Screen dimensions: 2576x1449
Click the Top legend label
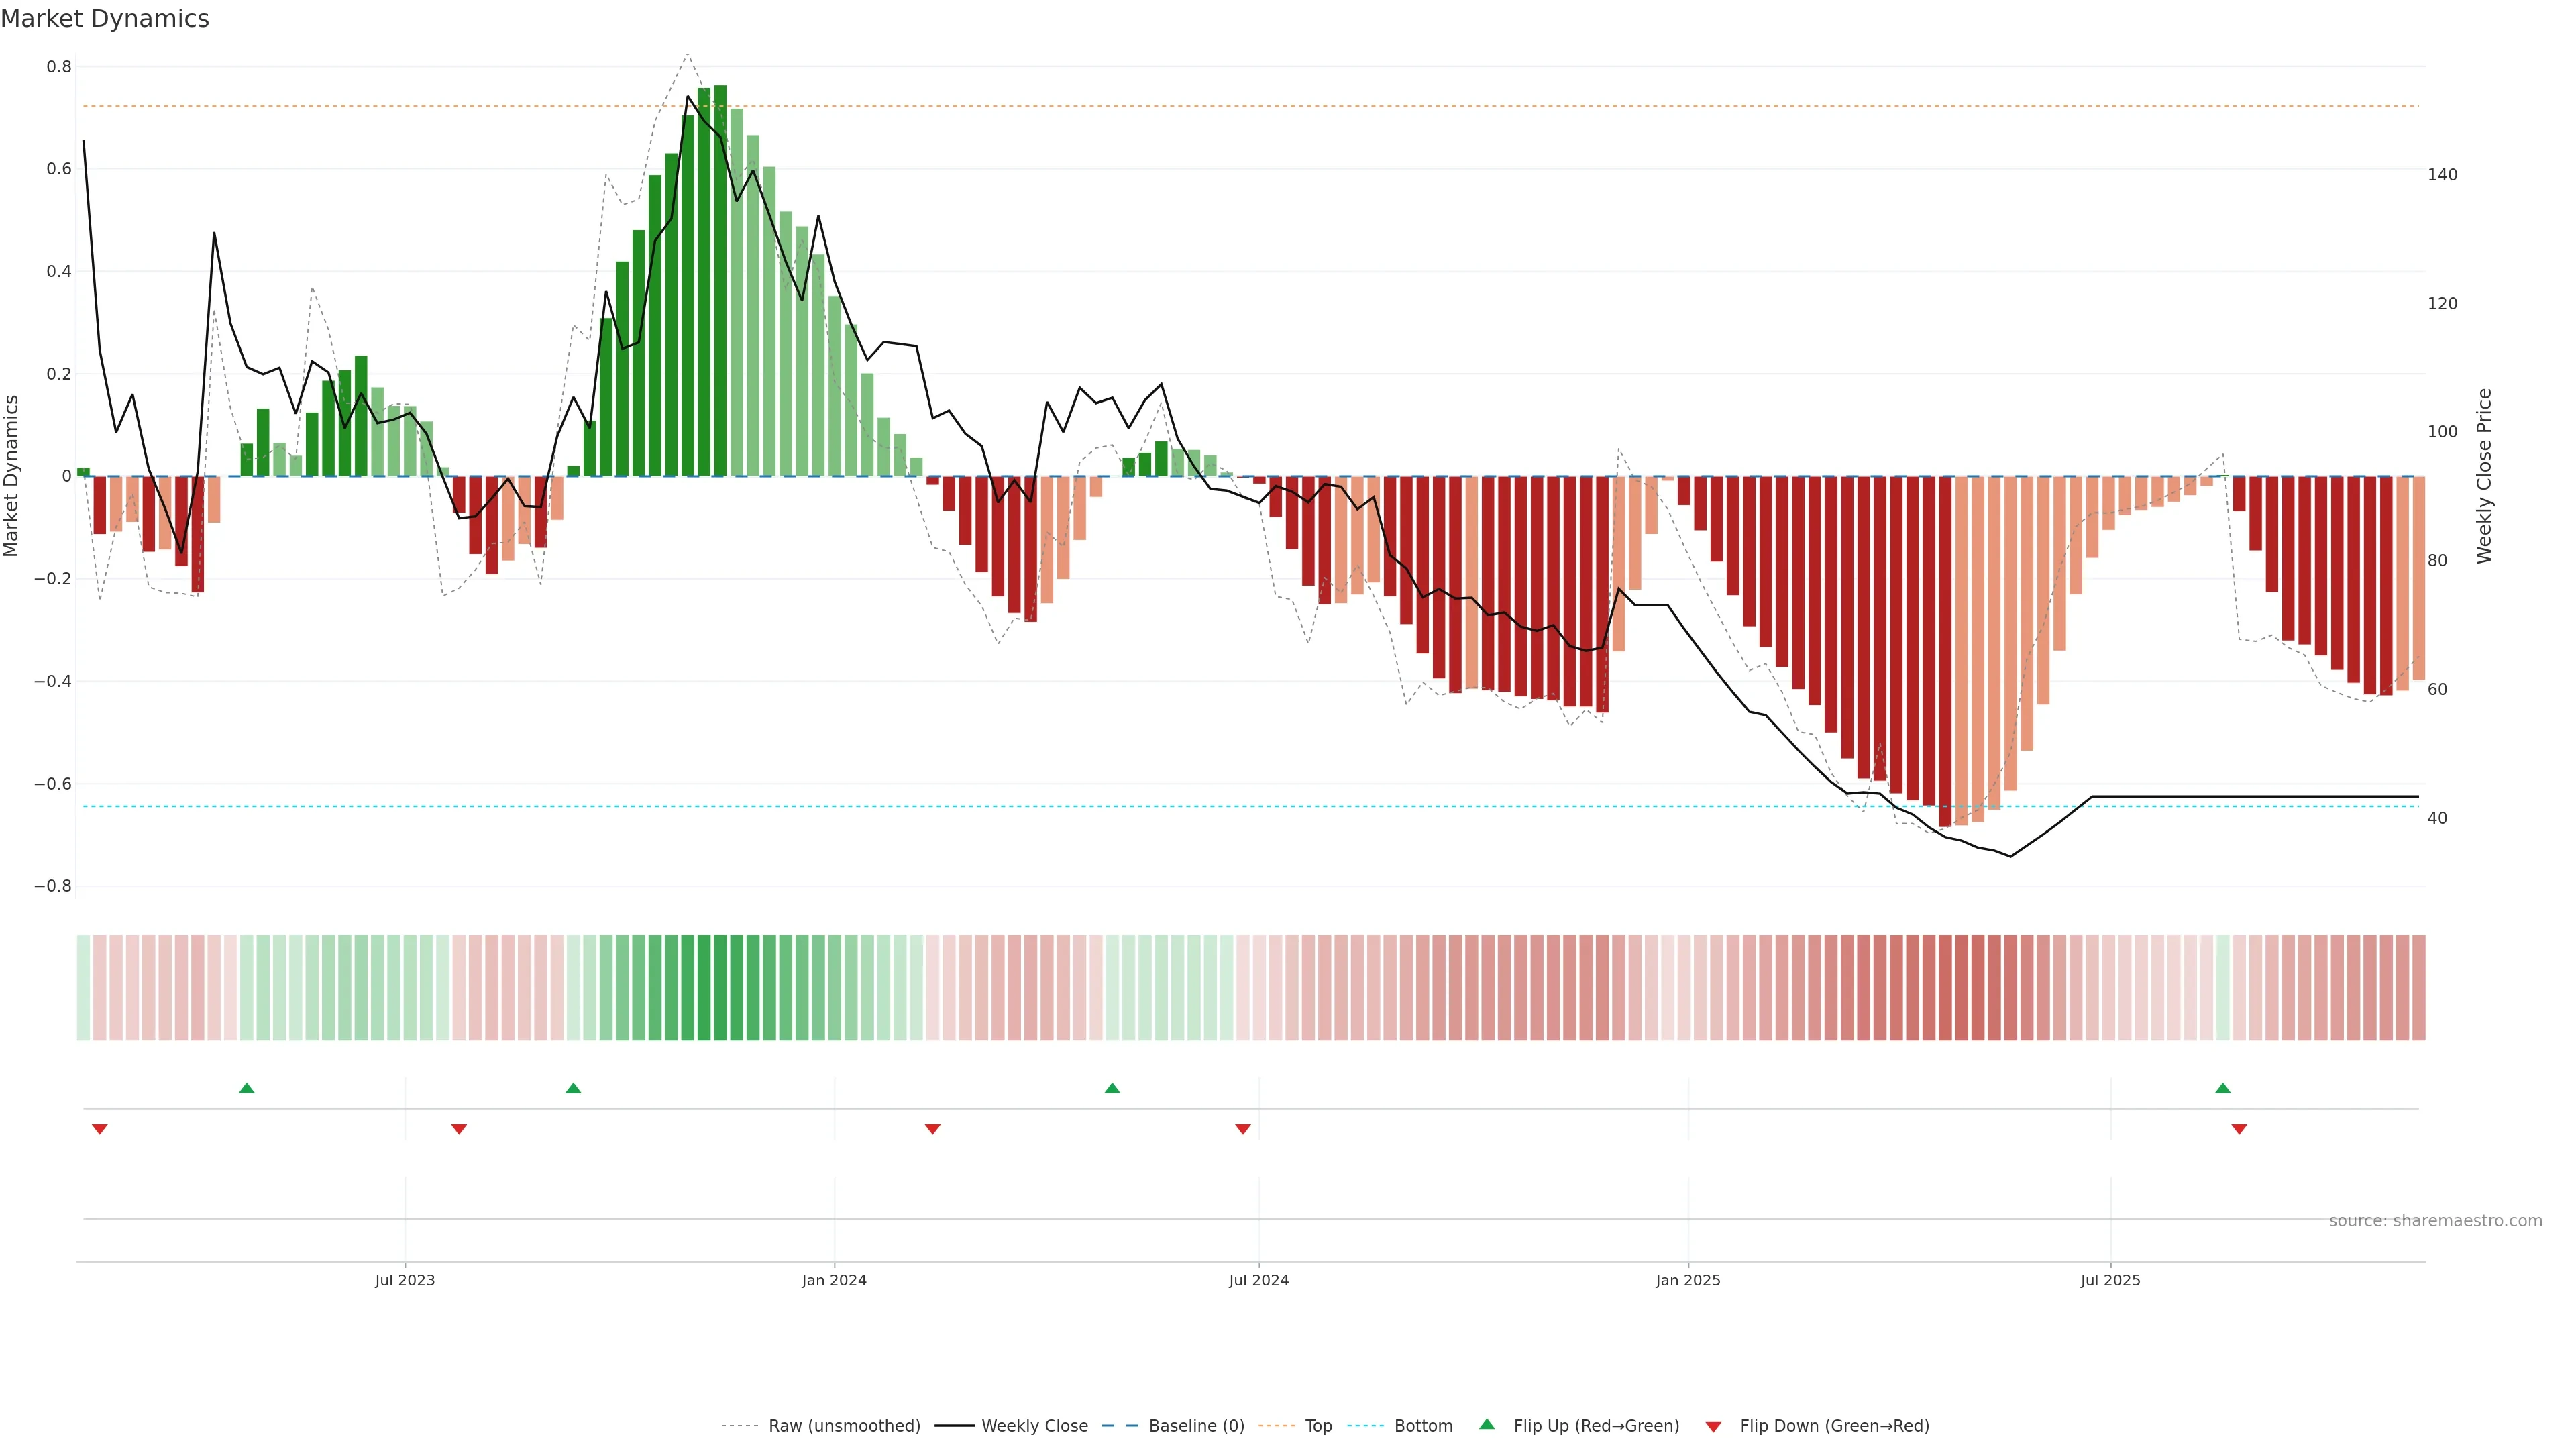tap(1318, 1425)
